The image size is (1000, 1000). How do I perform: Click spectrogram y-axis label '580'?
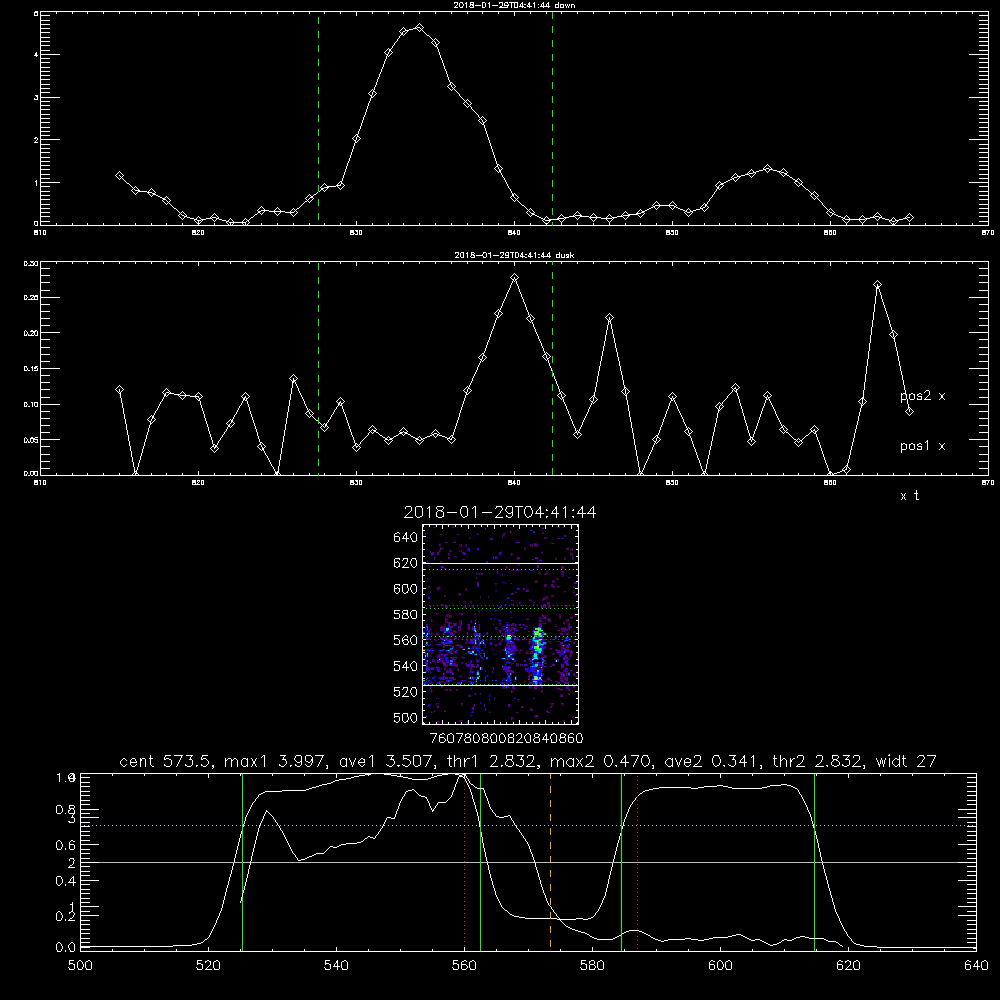406,614
